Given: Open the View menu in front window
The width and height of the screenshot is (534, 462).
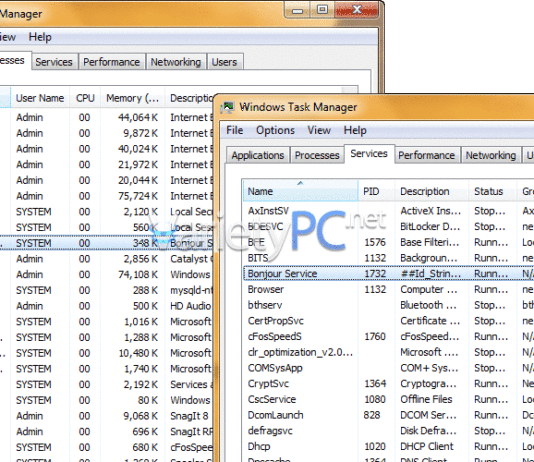Looking at the screenshot, I should [x=319, y=130].
